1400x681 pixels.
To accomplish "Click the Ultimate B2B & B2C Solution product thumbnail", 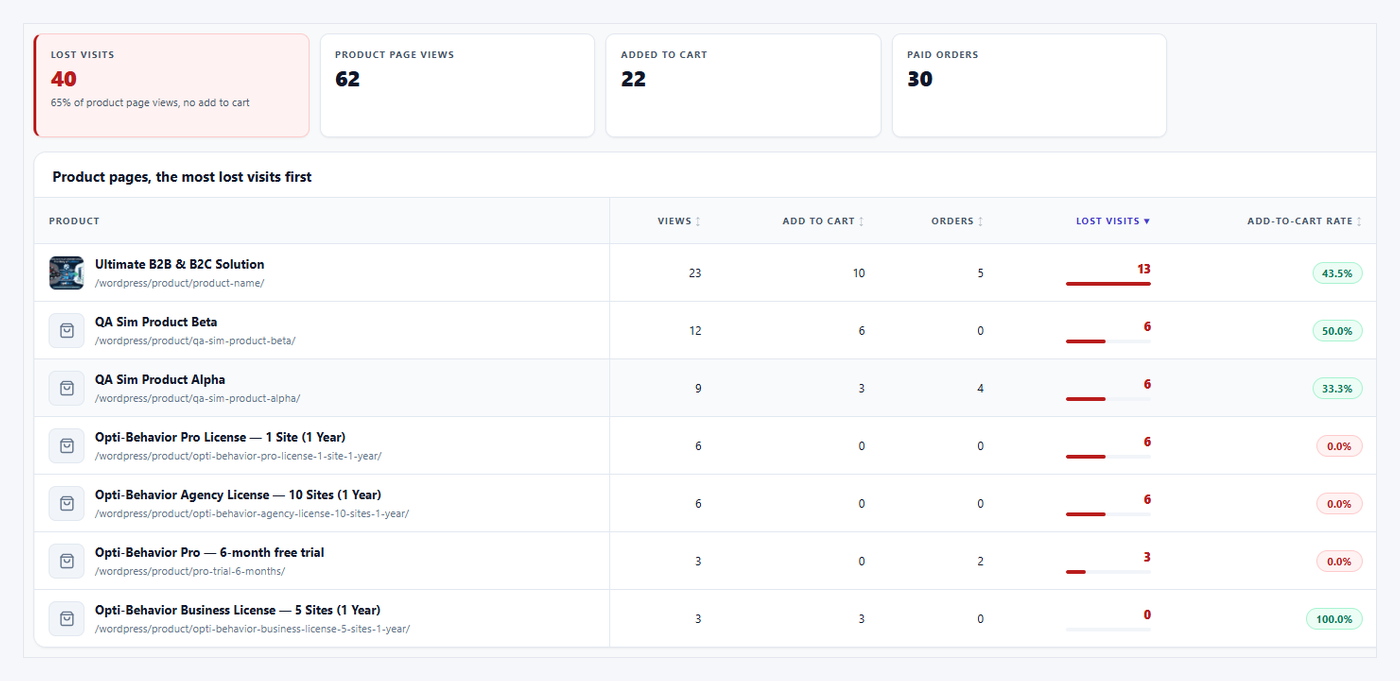I will (x=66, y=273).
